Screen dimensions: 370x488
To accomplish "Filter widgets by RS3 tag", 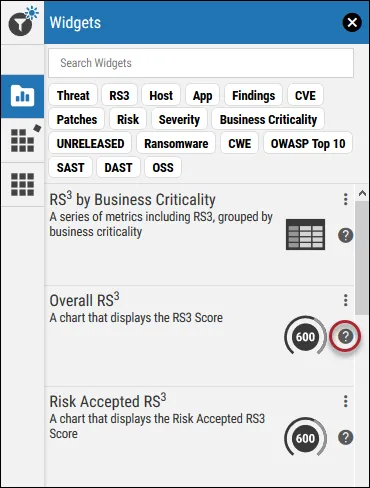I will click(119, 96).
